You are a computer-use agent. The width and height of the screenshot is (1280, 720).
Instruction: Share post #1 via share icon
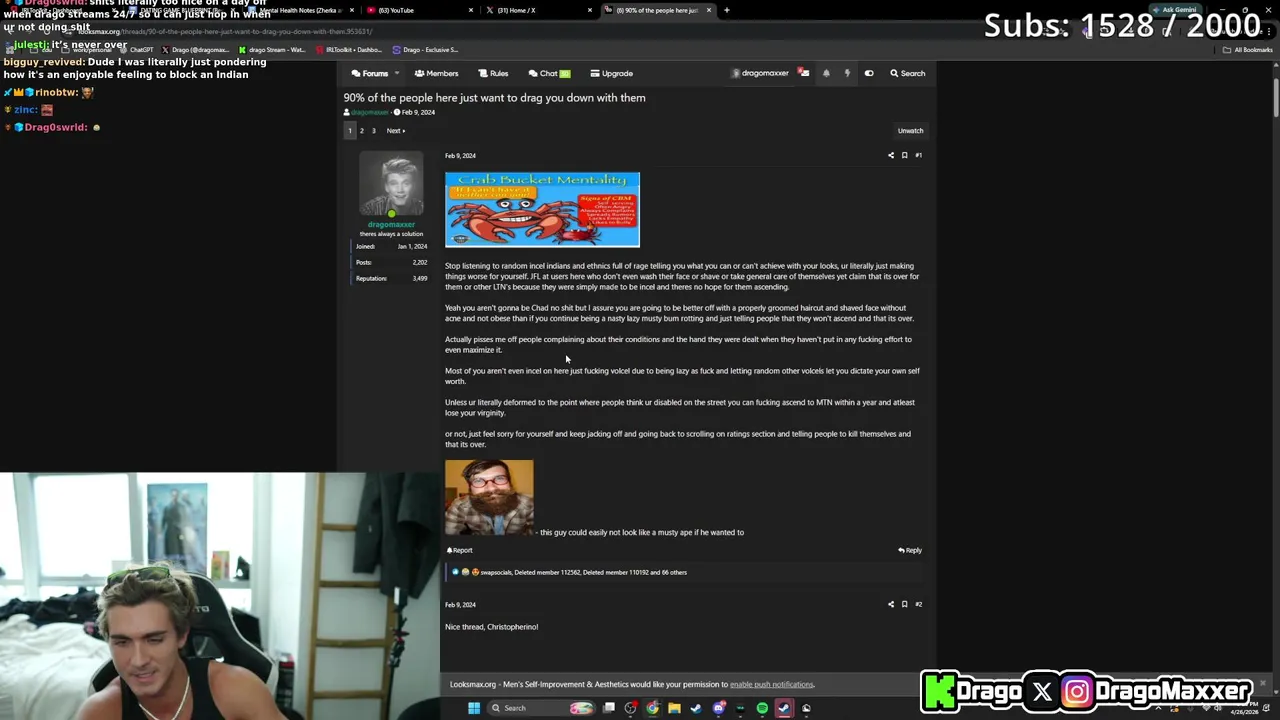click(x=891, y=155)
